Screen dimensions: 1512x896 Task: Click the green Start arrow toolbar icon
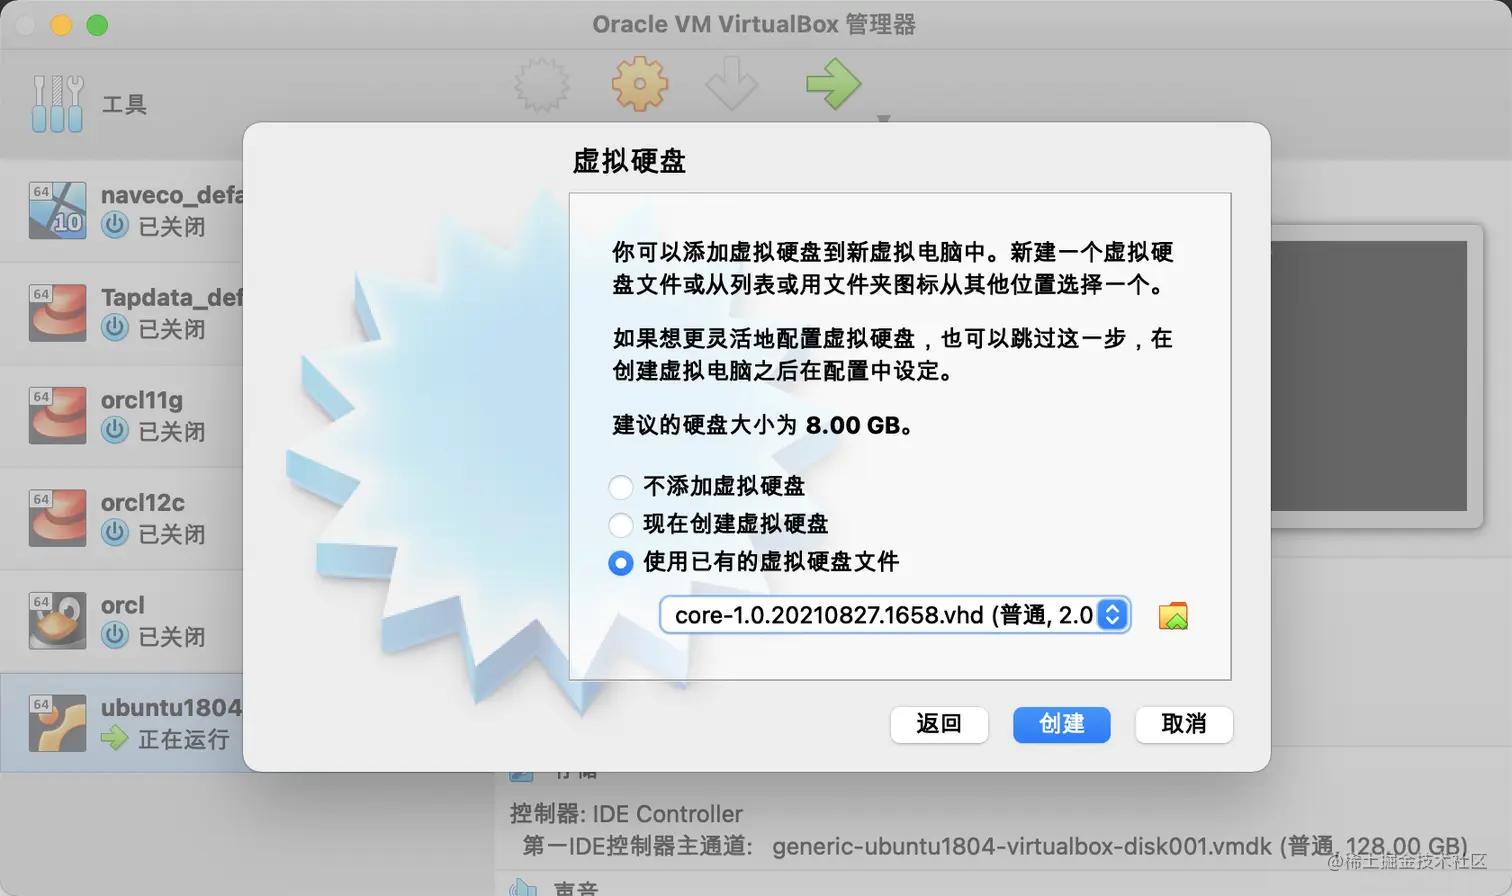[x=833, y=83]
